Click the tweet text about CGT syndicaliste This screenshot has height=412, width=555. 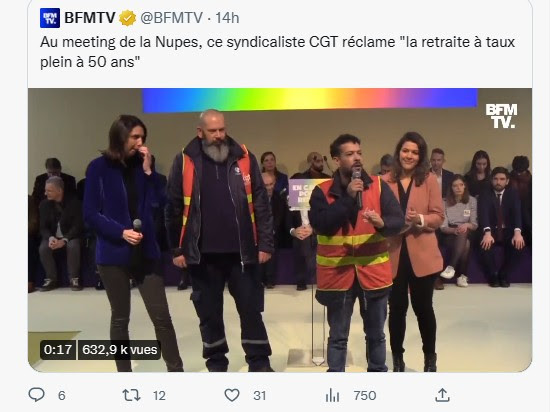point(277,52)
